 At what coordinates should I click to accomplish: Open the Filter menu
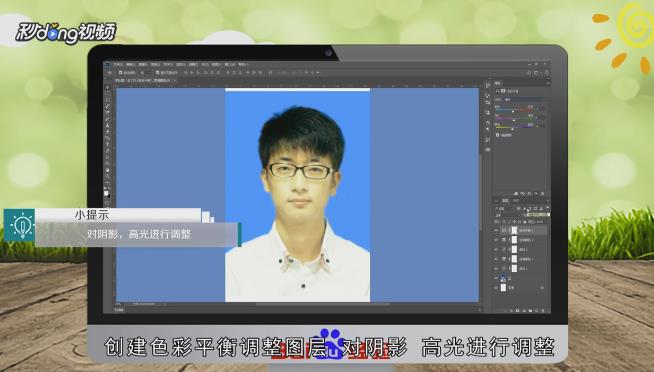pyautogui.click(x=194, y=65)
